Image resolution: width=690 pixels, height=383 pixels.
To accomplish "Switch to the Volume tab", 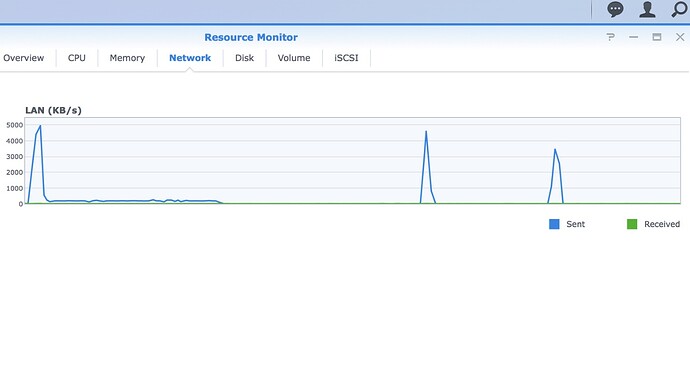I will [294, 58].
